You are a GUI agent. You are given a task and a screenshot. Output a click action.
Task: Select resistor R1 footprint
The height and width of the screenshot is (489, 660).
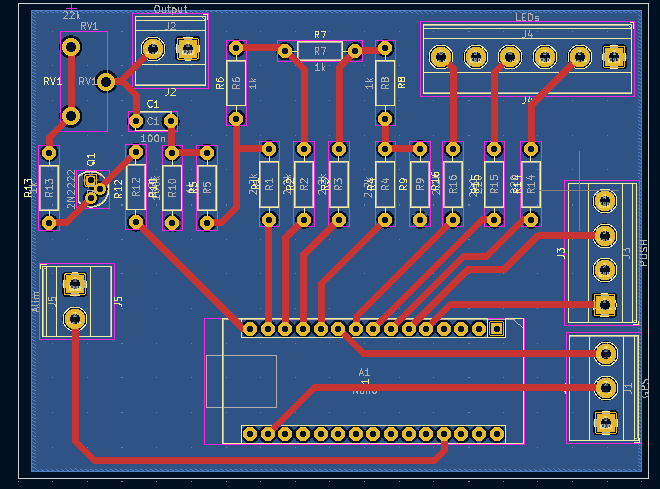click(269, 184)
